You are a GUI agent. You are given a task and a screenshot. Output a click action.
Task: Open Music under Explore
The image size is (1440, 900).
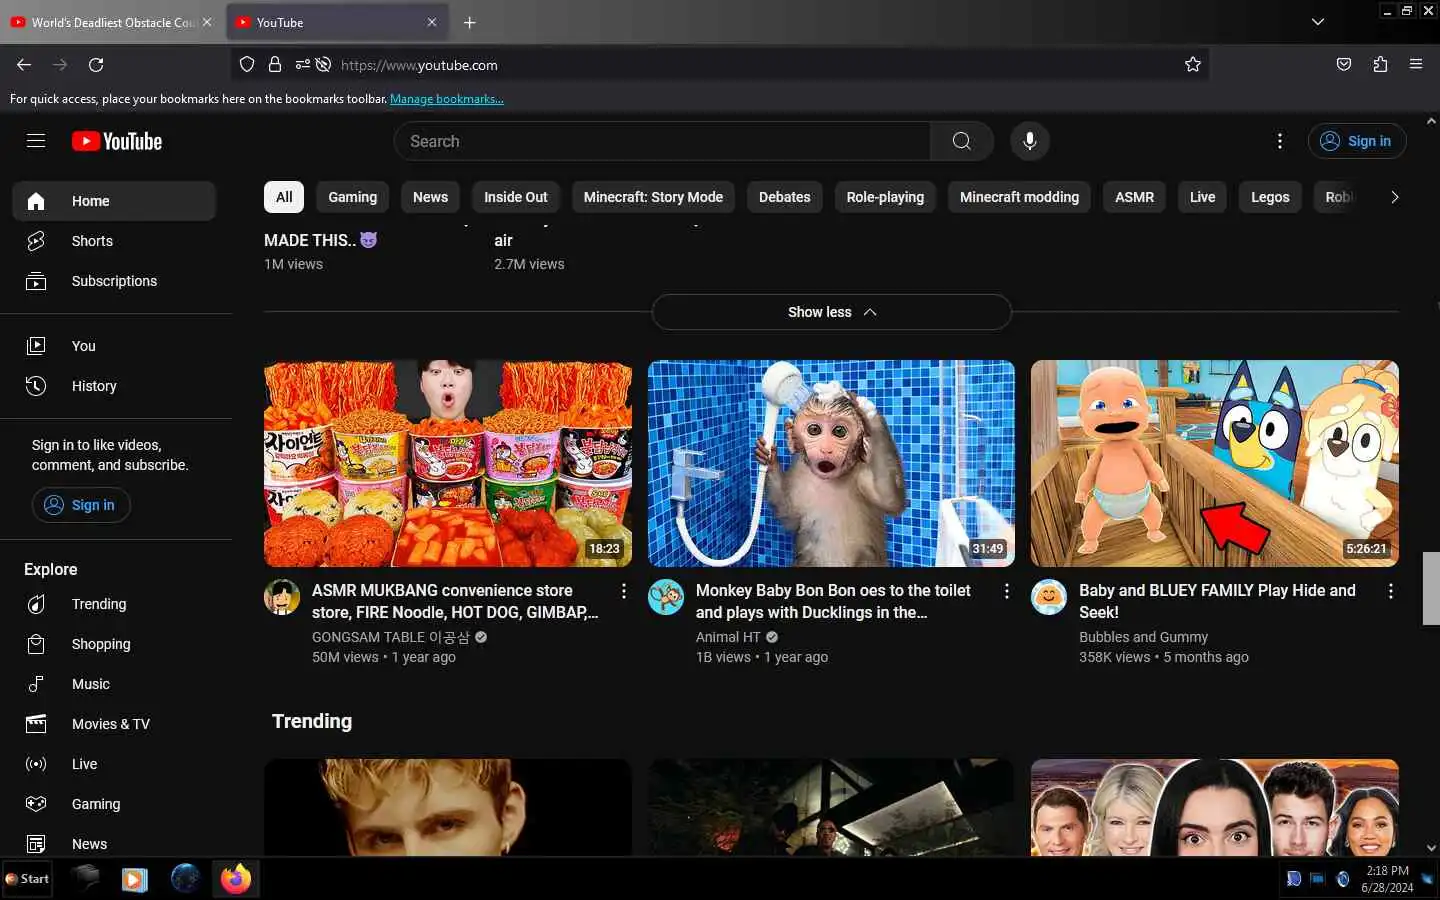tap(114, 684)
